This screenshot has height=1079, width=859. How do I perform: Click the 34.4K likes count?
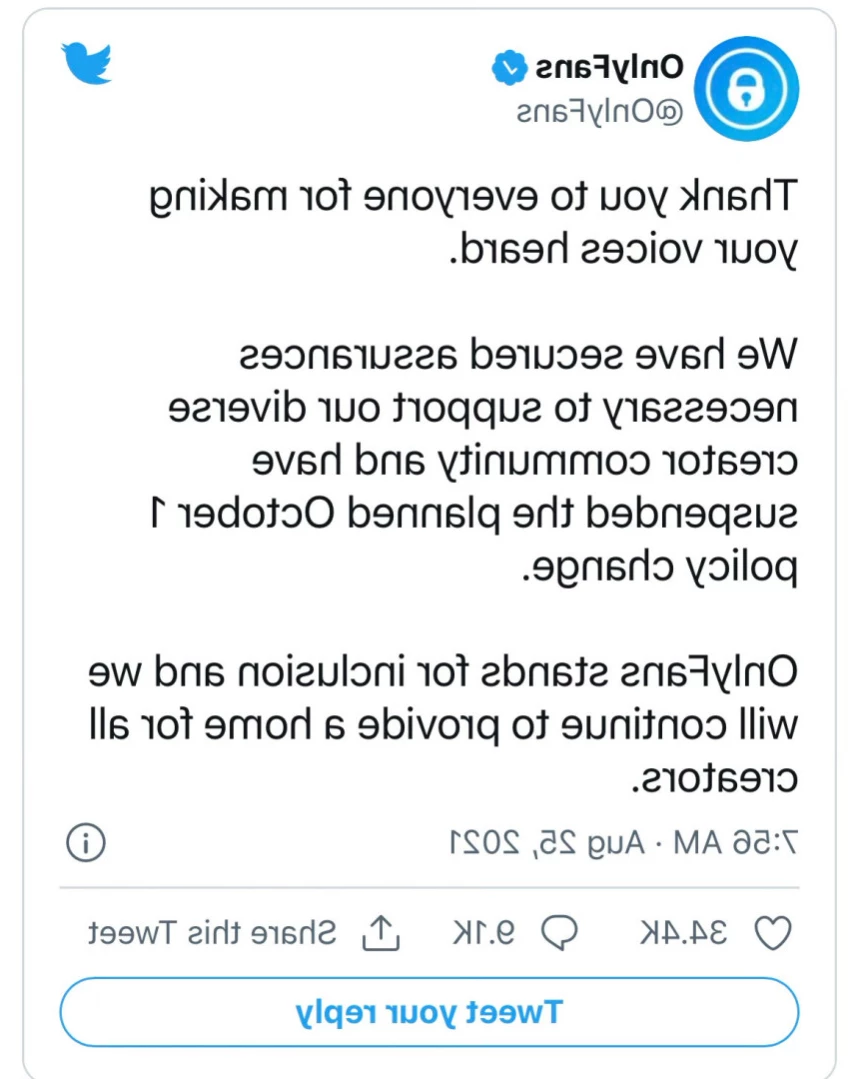(683, 933)
